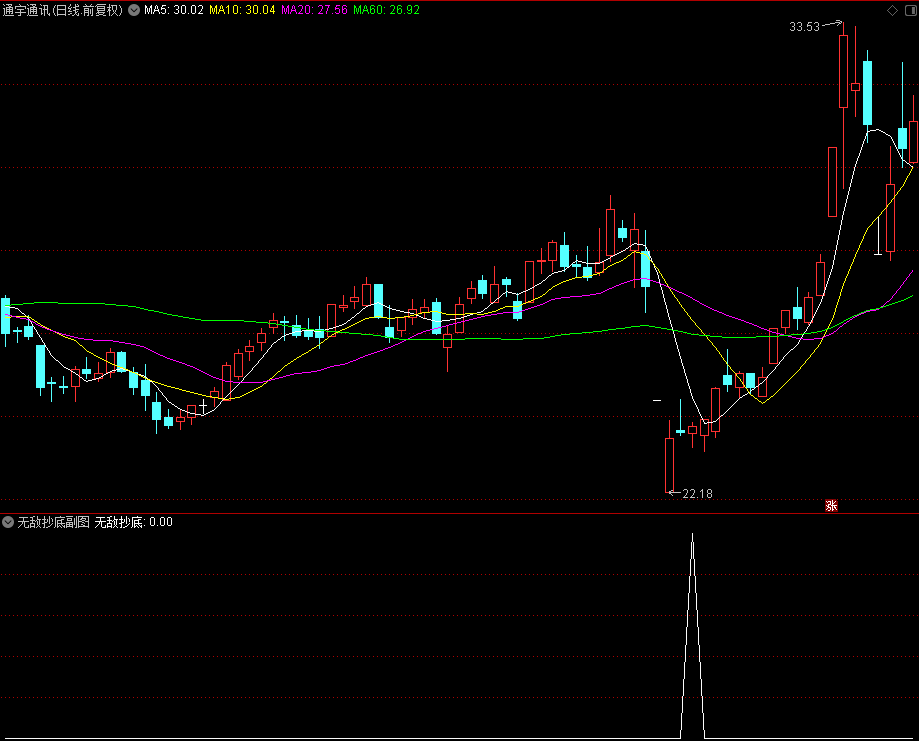Screen dimensions: 919x741
Task: Click the tall red candle at 33.53 high
Action: pos(843,72)
